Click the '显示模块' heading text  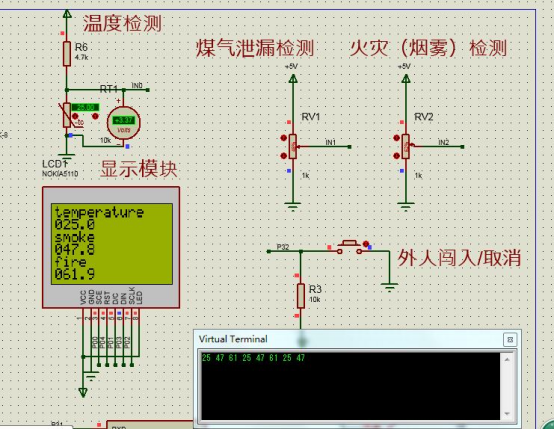138,169
